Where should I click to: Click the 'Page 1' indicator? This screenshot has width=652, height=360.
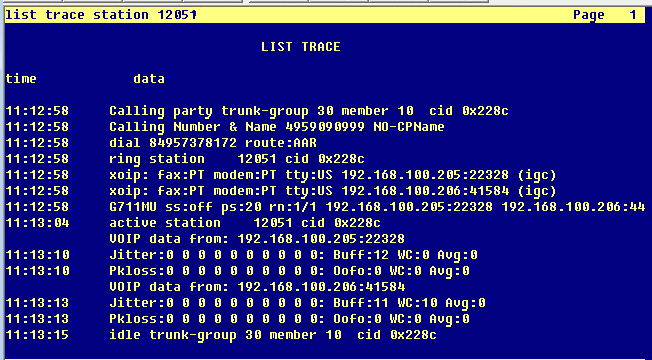(605, 15)
